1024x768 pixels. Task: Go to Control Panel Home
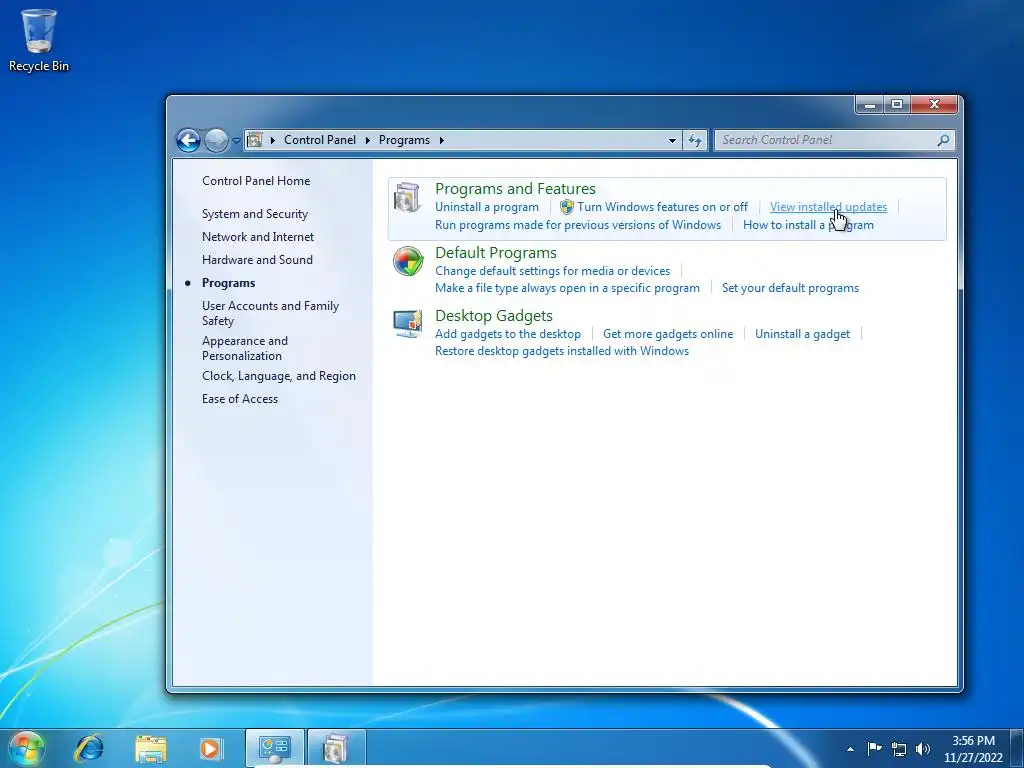pyautogui.click(x=256, y=181)
